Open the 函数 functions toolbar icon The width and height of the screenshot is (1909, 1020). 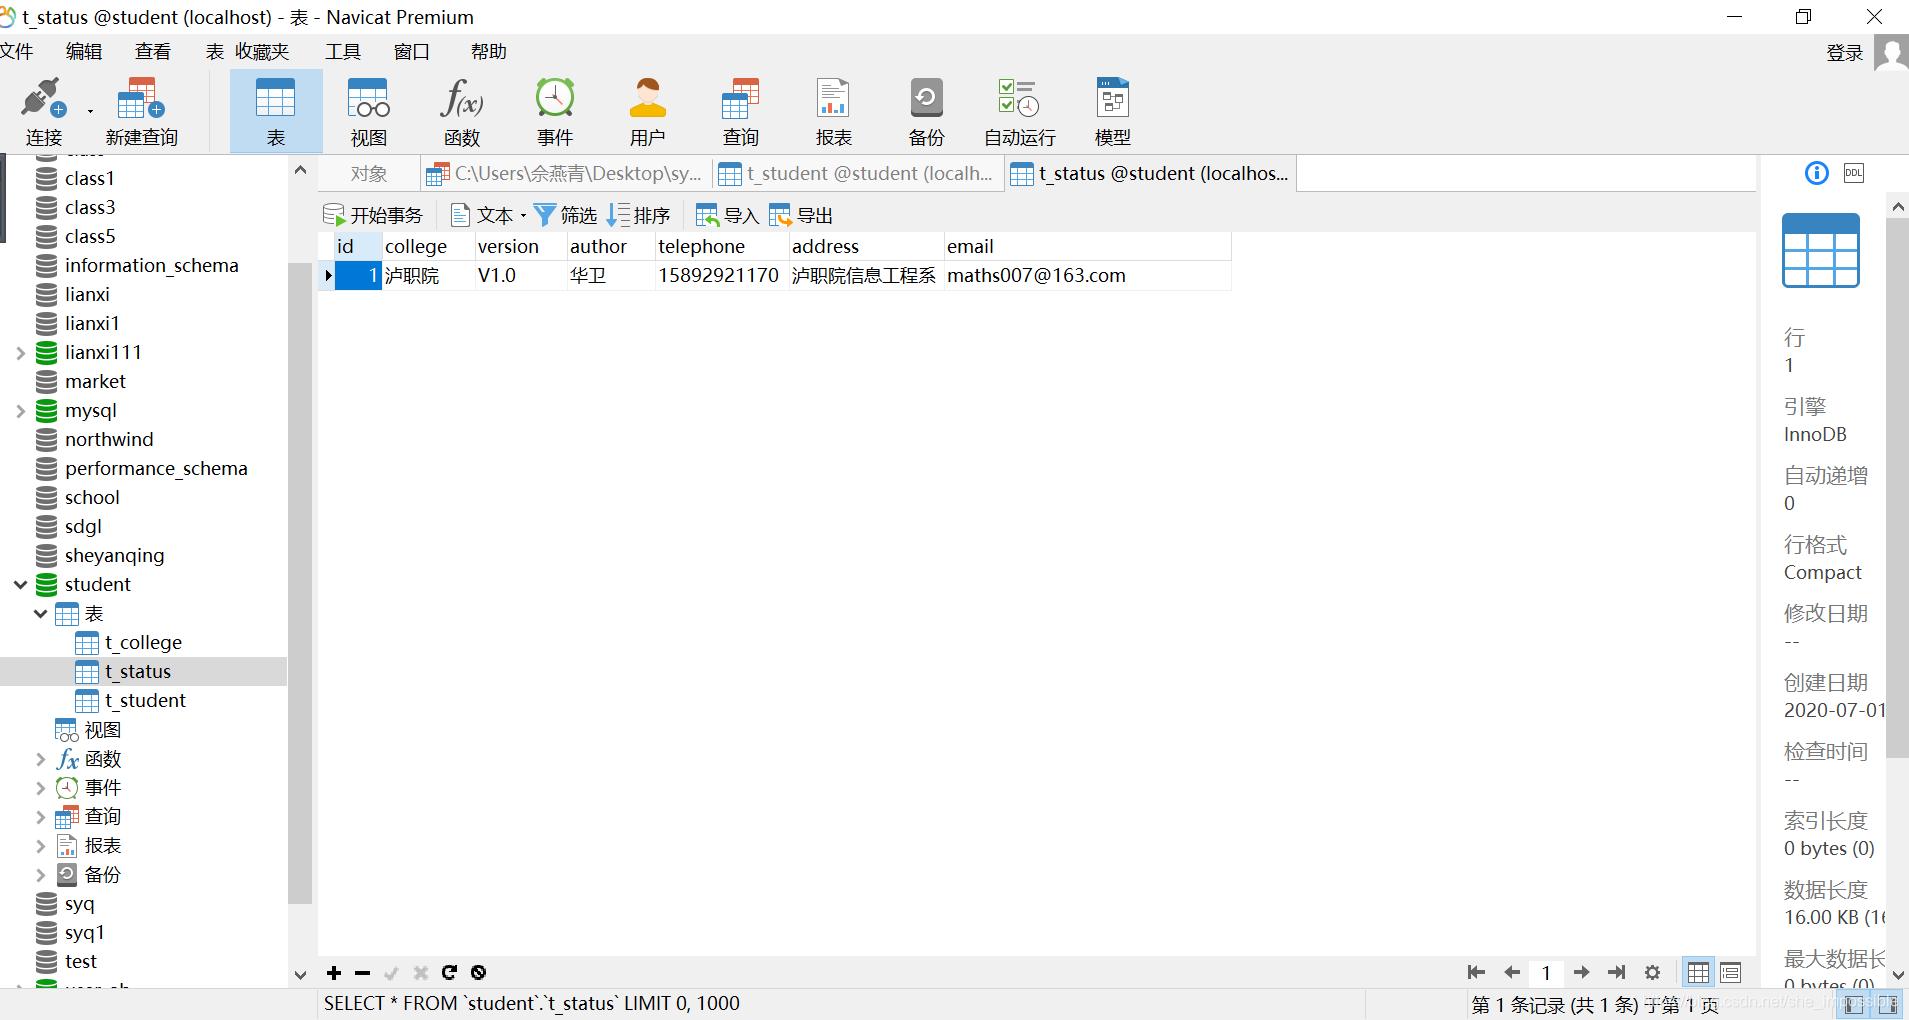point(461,112)
